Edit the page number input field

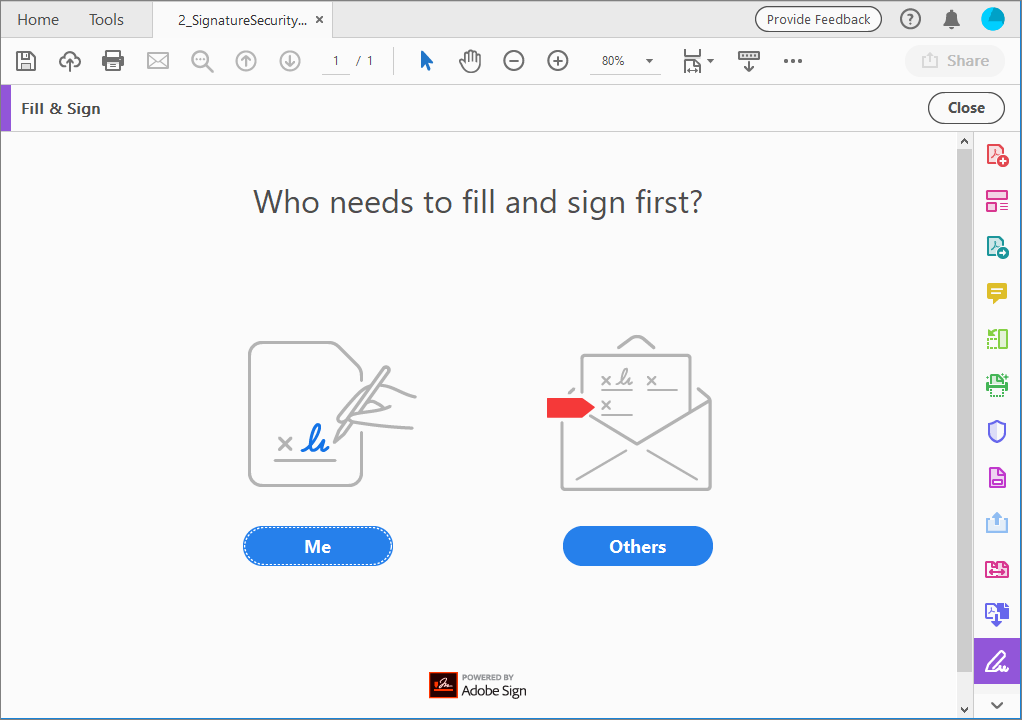336,61
